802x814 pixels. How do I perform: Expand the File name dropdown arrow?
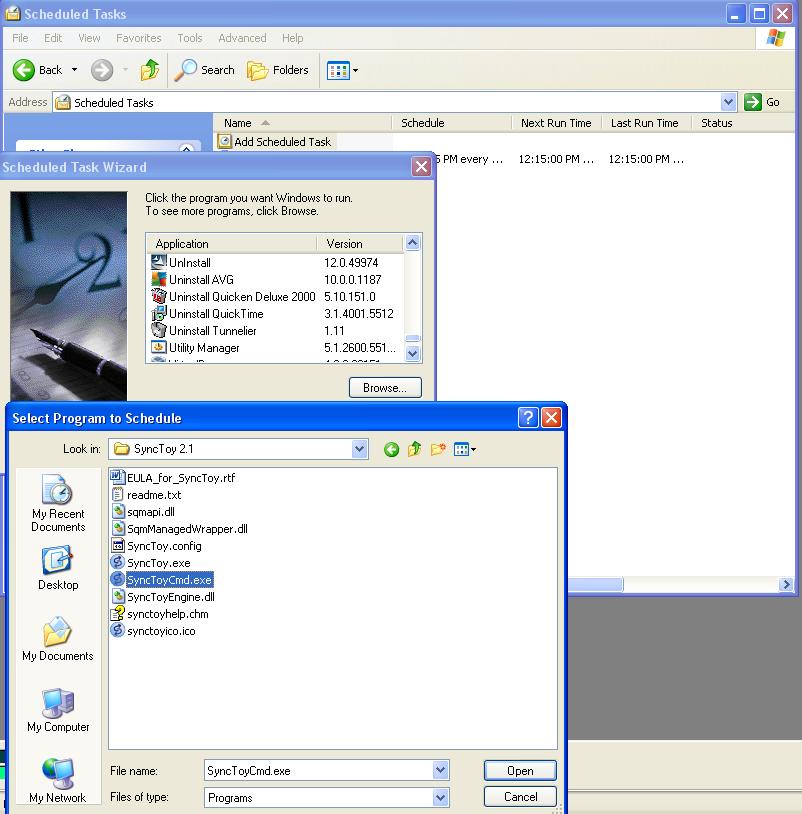coord(441,771)
